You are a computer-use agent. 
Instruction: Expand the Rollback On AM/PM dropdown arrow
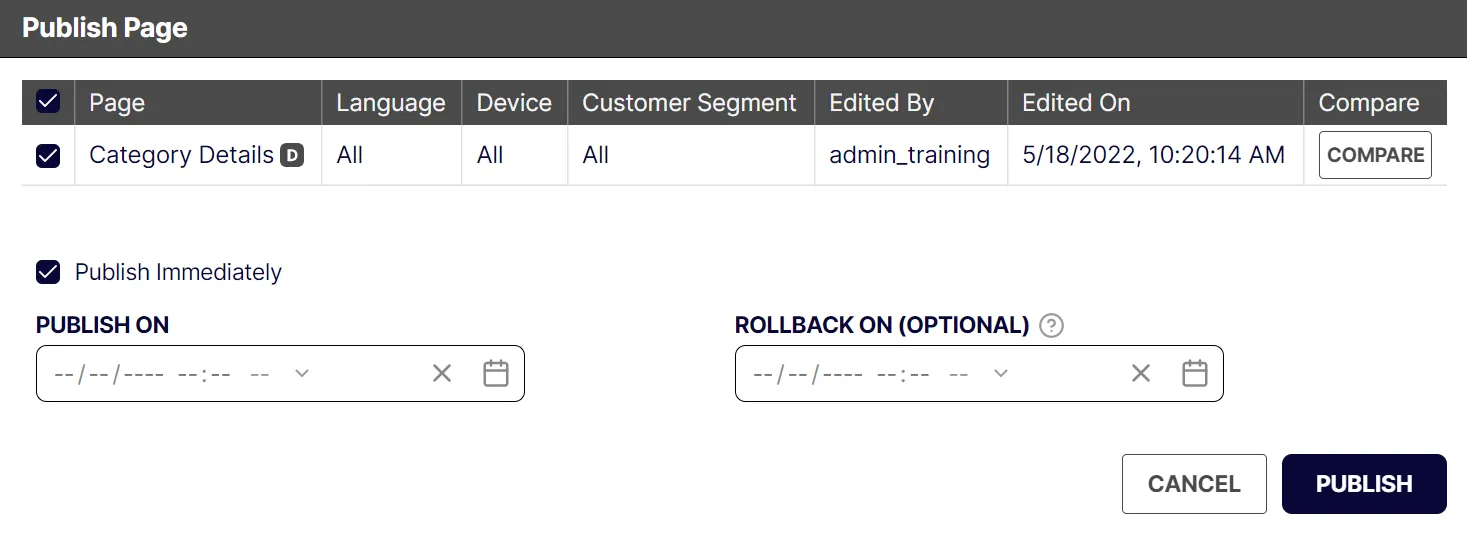pos(1001,373)
